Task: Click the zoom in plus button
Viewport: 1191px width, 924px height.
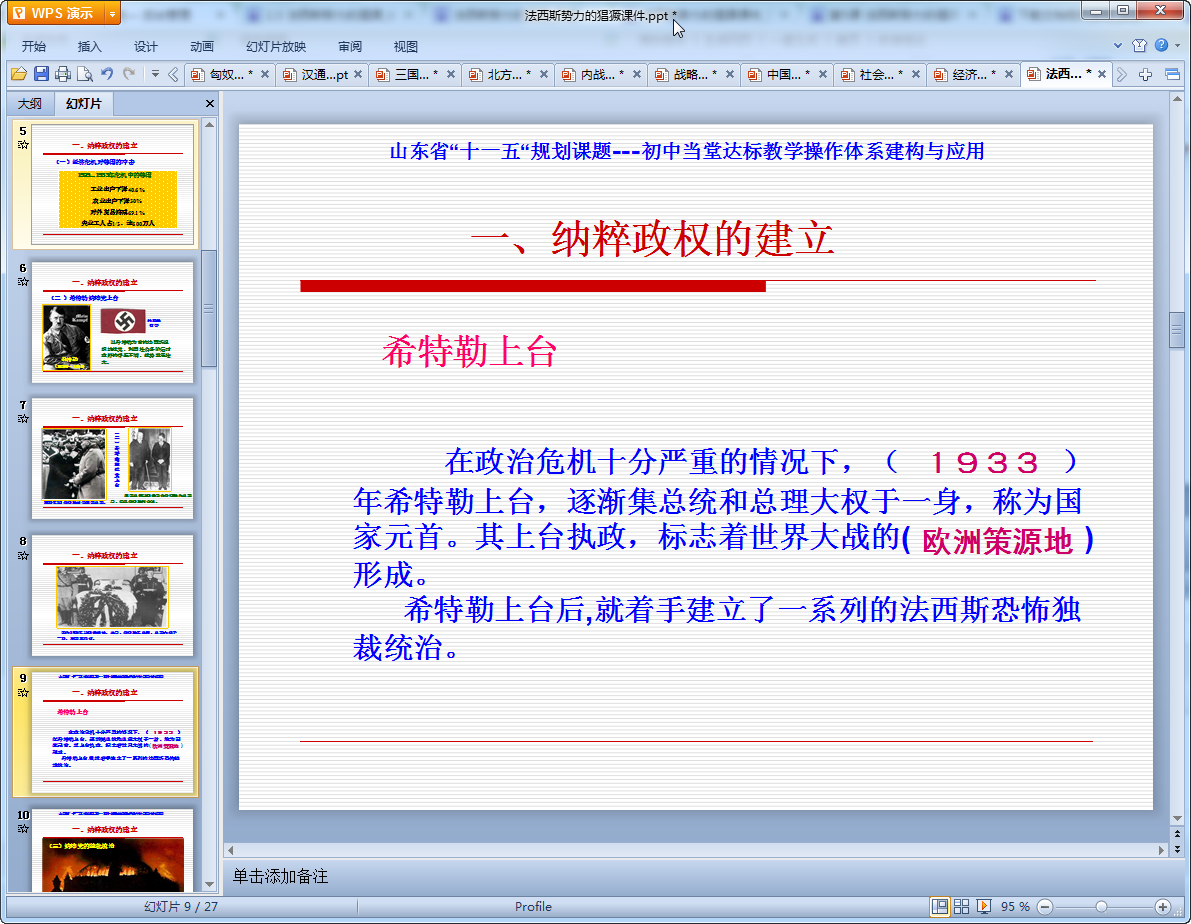Action: (1162, 907)
